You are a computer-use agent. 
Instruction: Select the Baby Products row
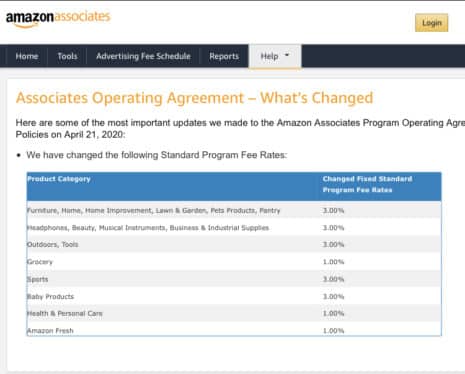pos(234,296)
